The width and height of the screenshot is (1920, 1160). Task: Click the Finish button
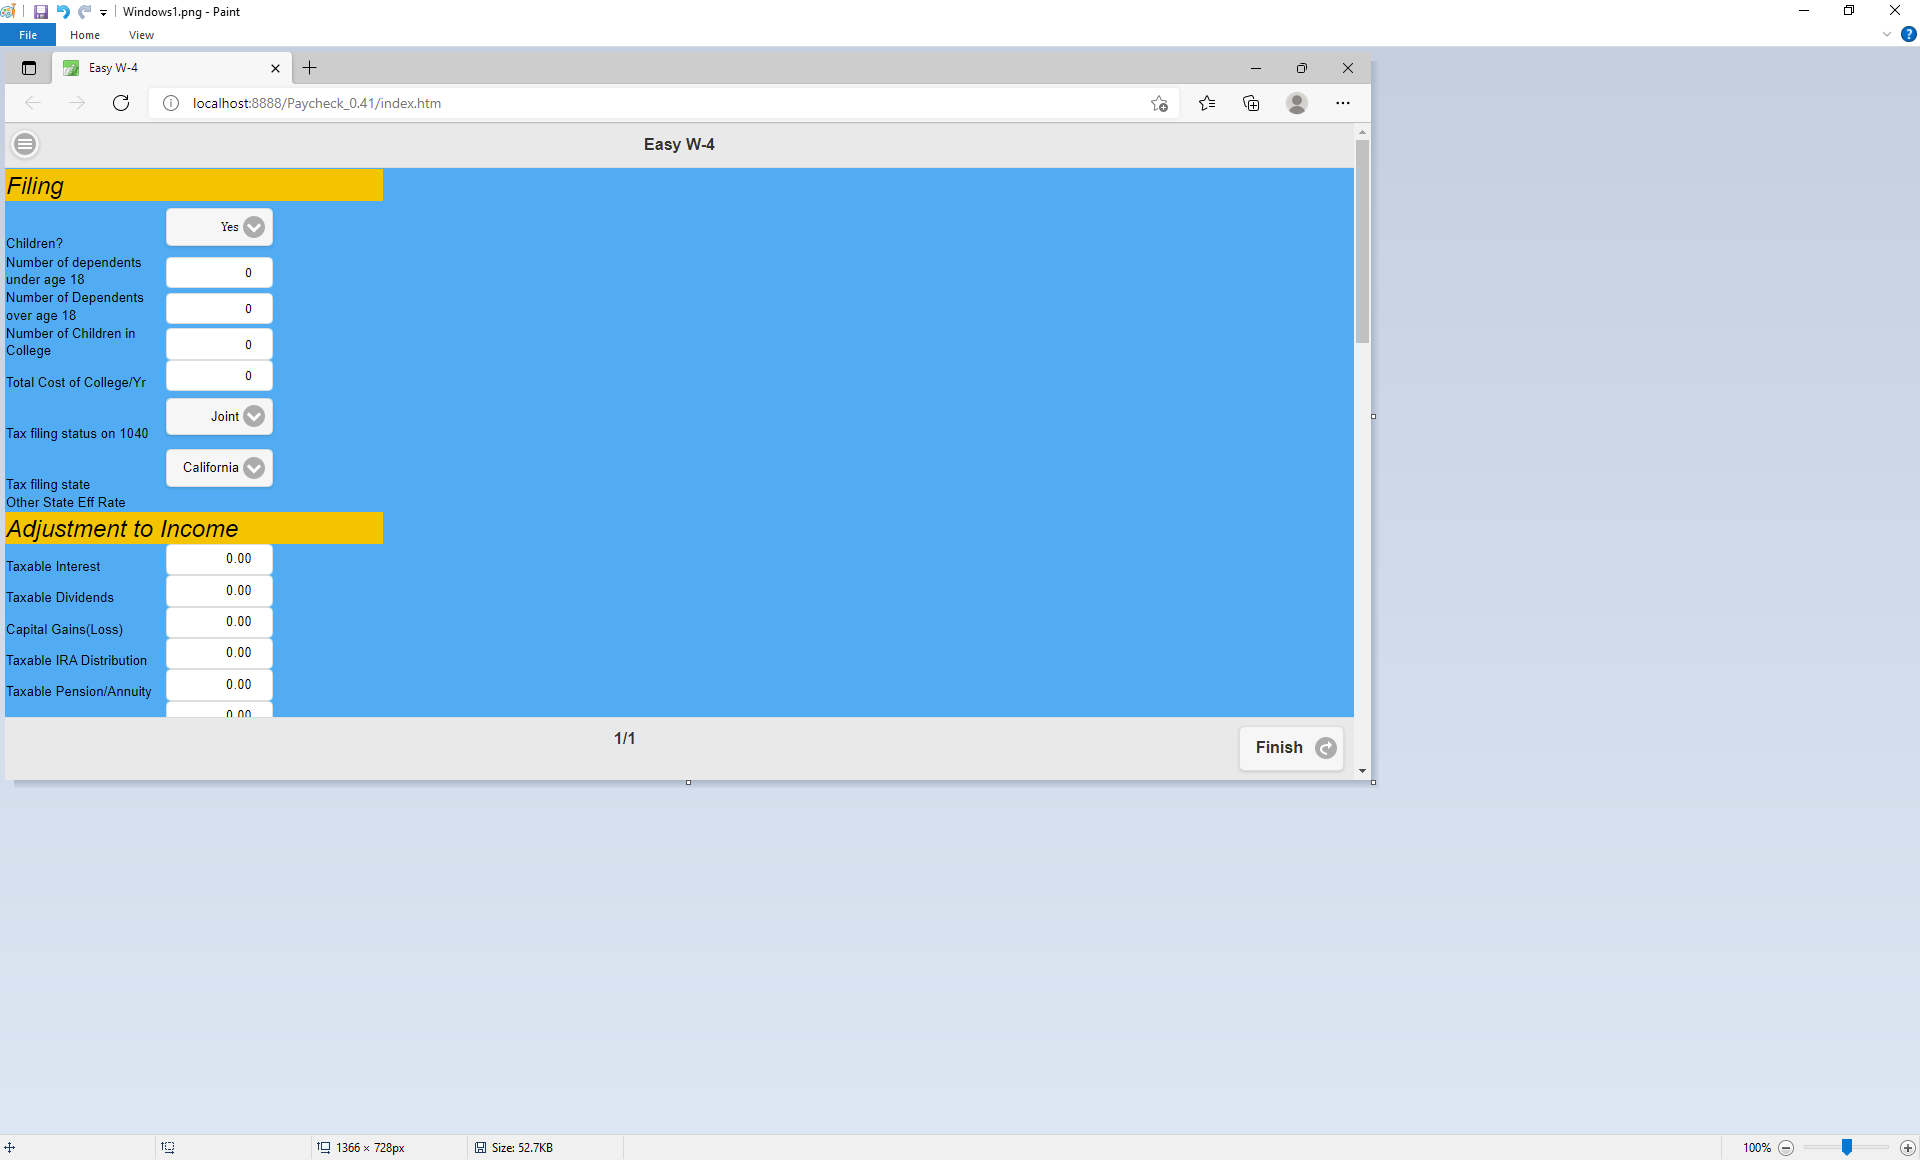[1291, 748]
